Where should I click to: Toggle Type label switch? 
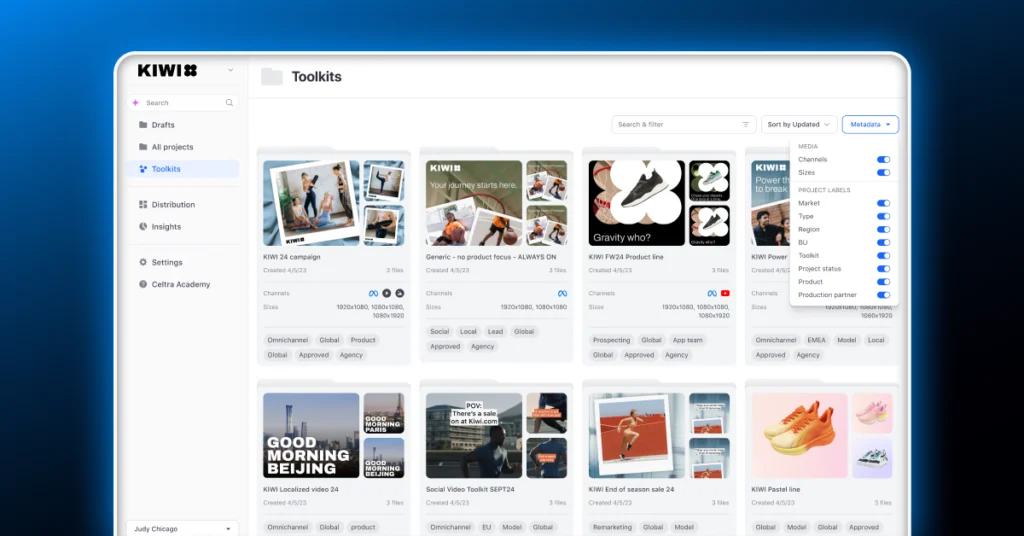click(x=883, y=216)
